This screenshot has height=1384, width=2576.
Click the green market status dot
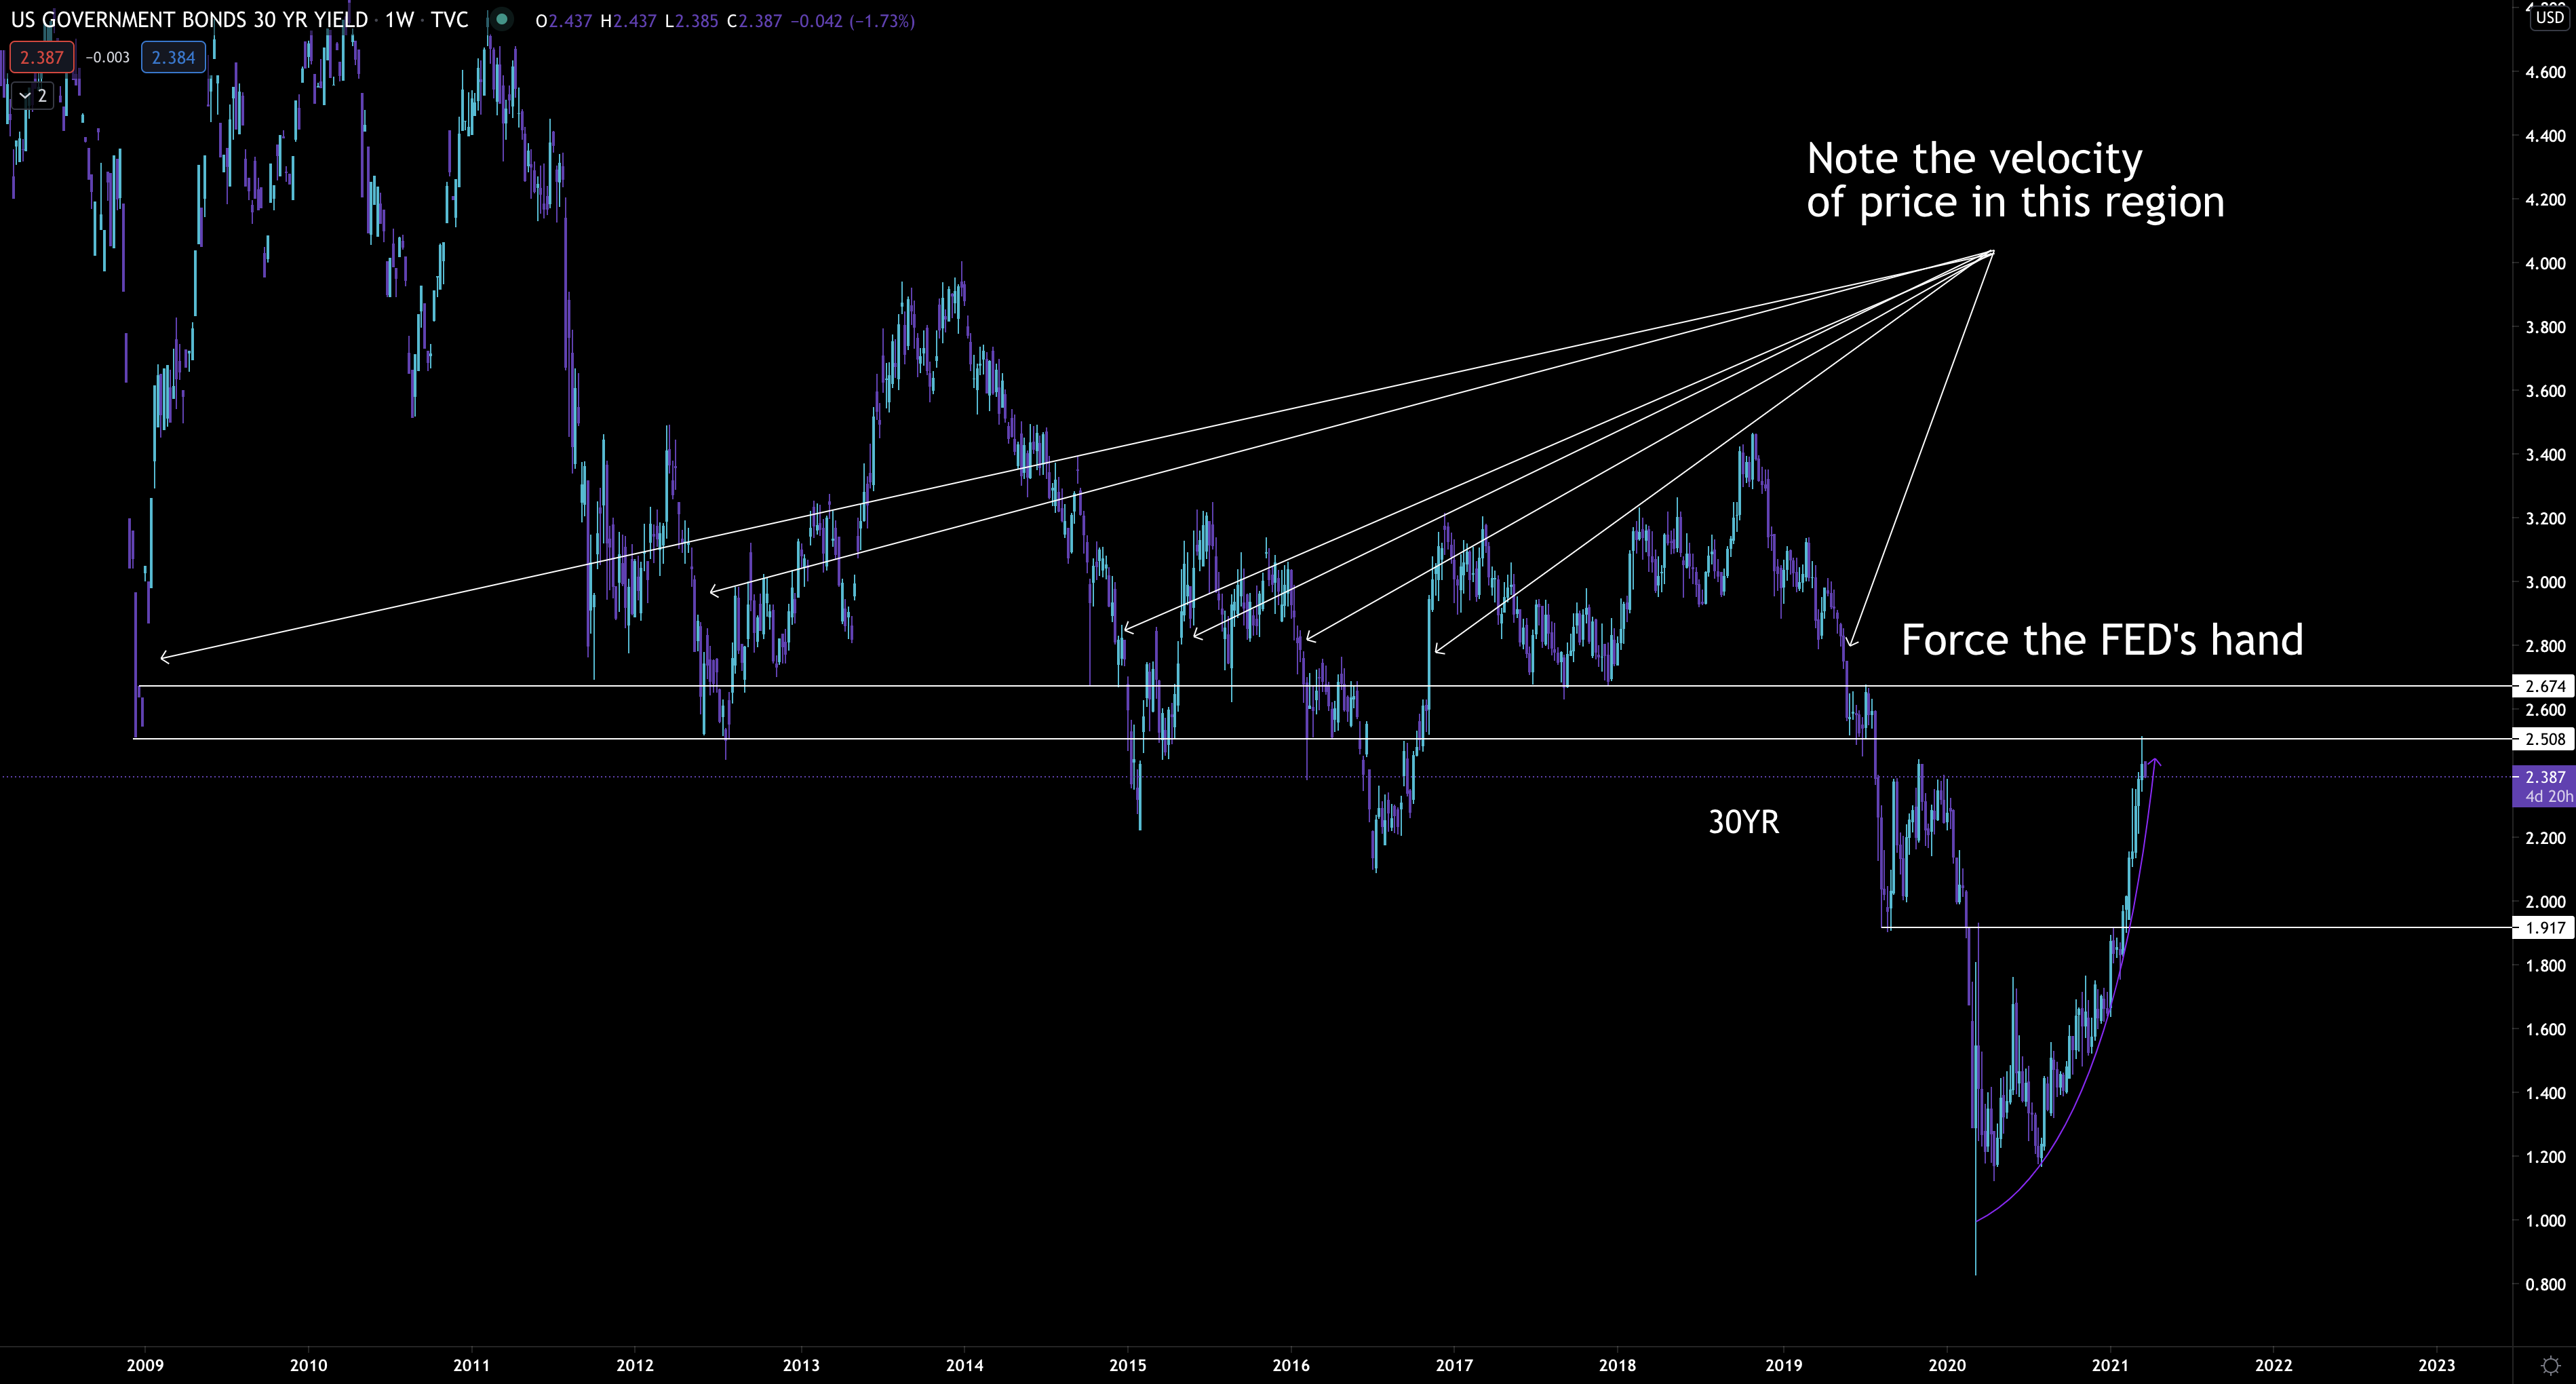pos(502,19)
